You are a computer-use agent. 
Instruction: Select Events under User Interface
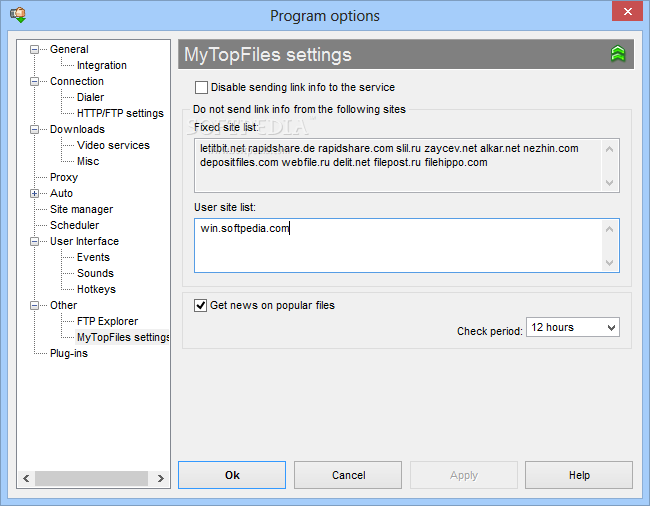(93, 257)
